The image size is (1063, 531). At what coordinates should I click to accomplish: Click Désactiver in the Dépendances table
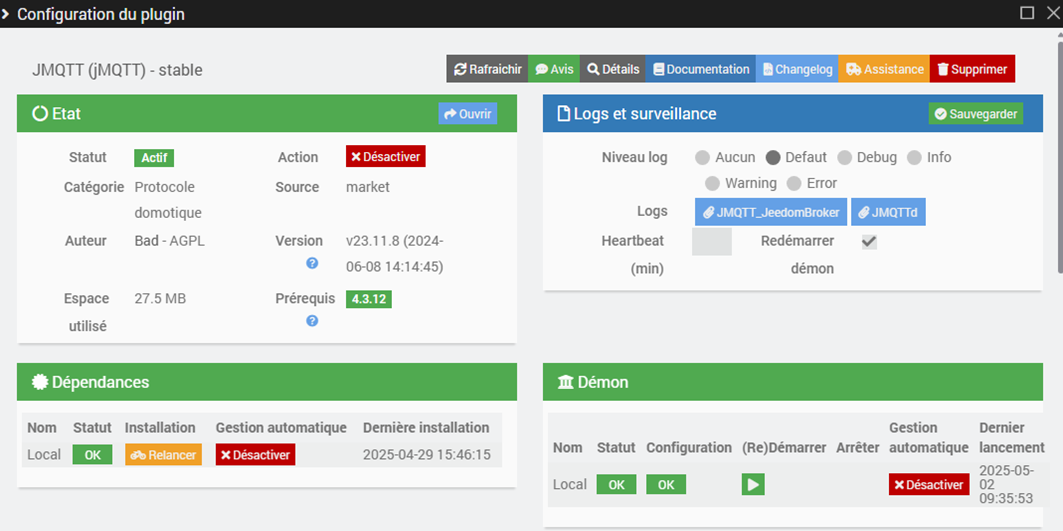click(256, 455)
